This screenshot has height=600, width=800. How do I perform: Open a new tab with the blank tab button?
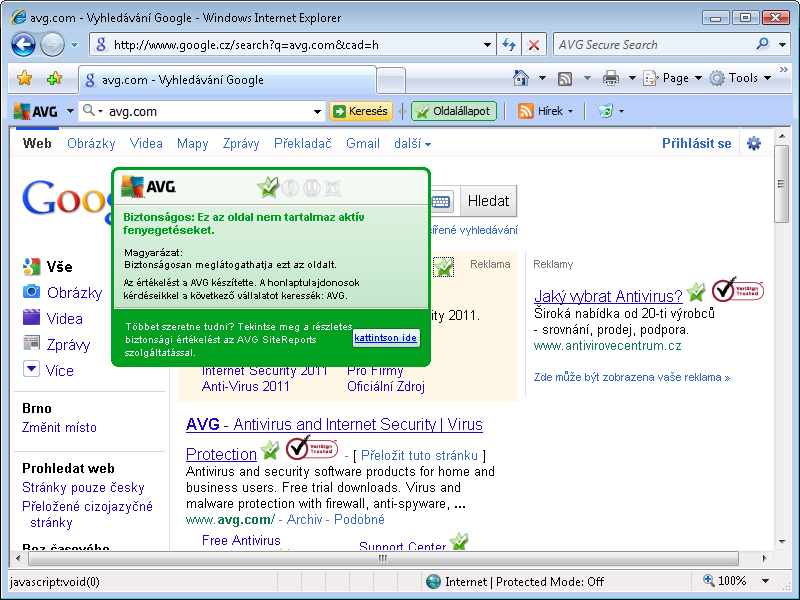391,81
